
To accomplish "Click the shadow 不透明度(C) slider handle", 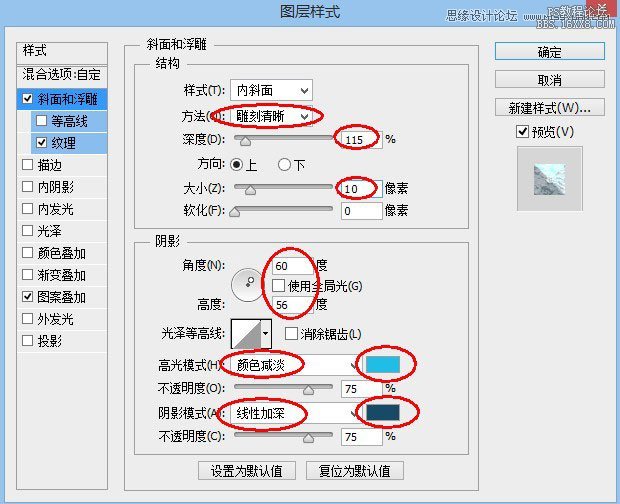I will click(308, 438).
